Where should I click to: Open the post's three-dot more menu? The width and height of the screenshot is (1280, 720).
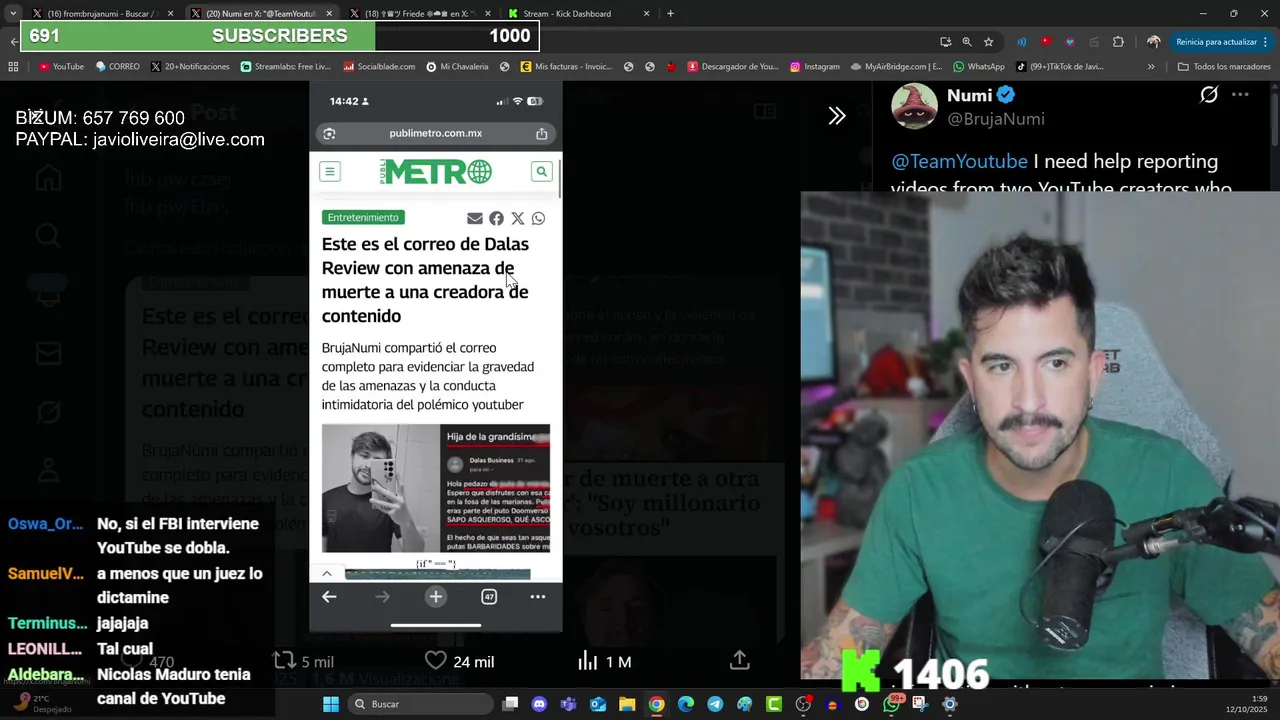point(1240,95)
